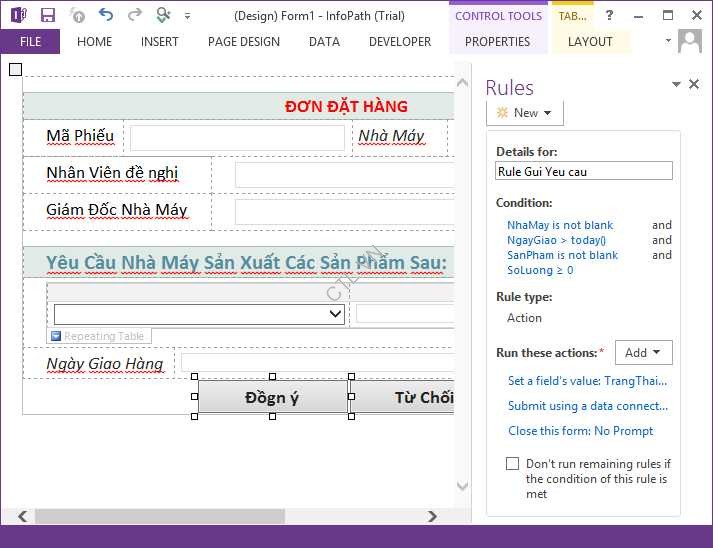The height and width of the screenshot is (548, 713).
Task: Expand the Add action dropdown
Action: [643, 352]
